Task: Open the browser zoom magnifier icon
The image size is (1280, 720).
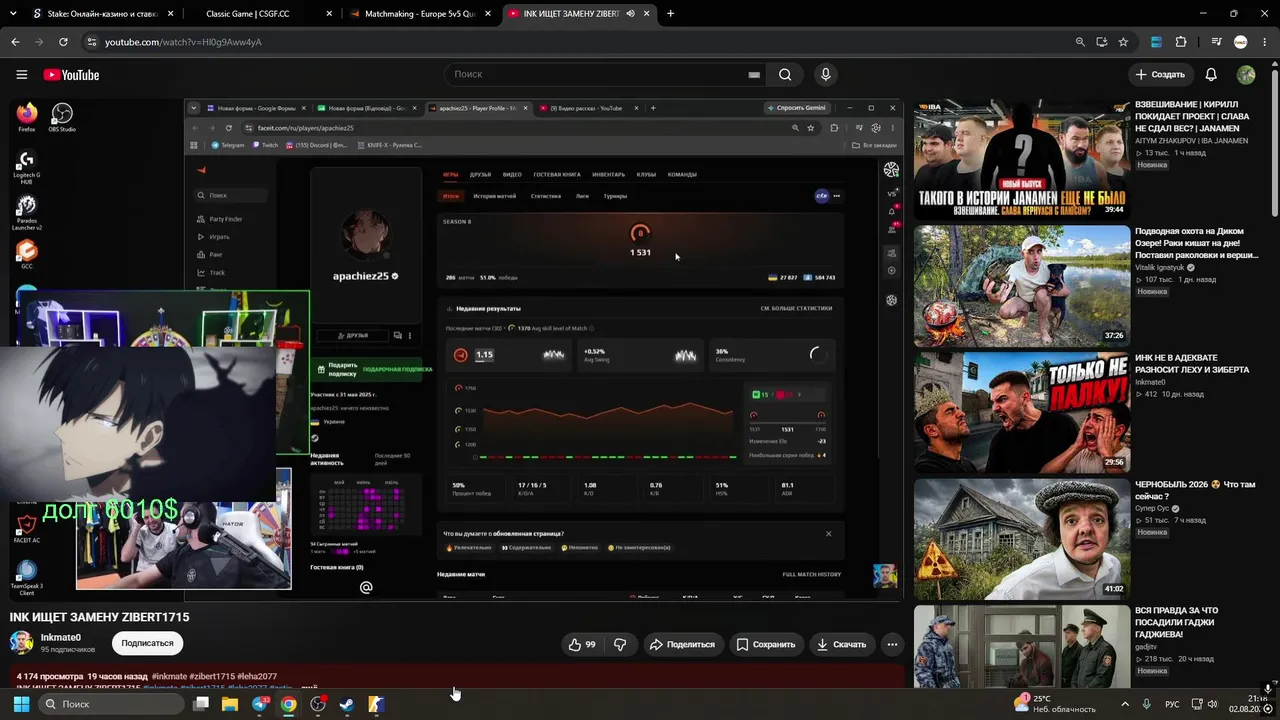Action: [1080, 42]
